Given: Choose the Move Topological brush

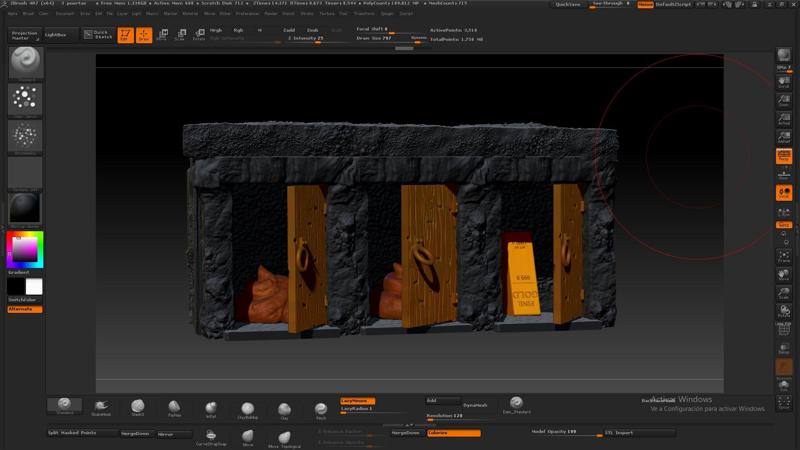Looking at the screenshot, I should pyautogui.click(x=285, y=439).
